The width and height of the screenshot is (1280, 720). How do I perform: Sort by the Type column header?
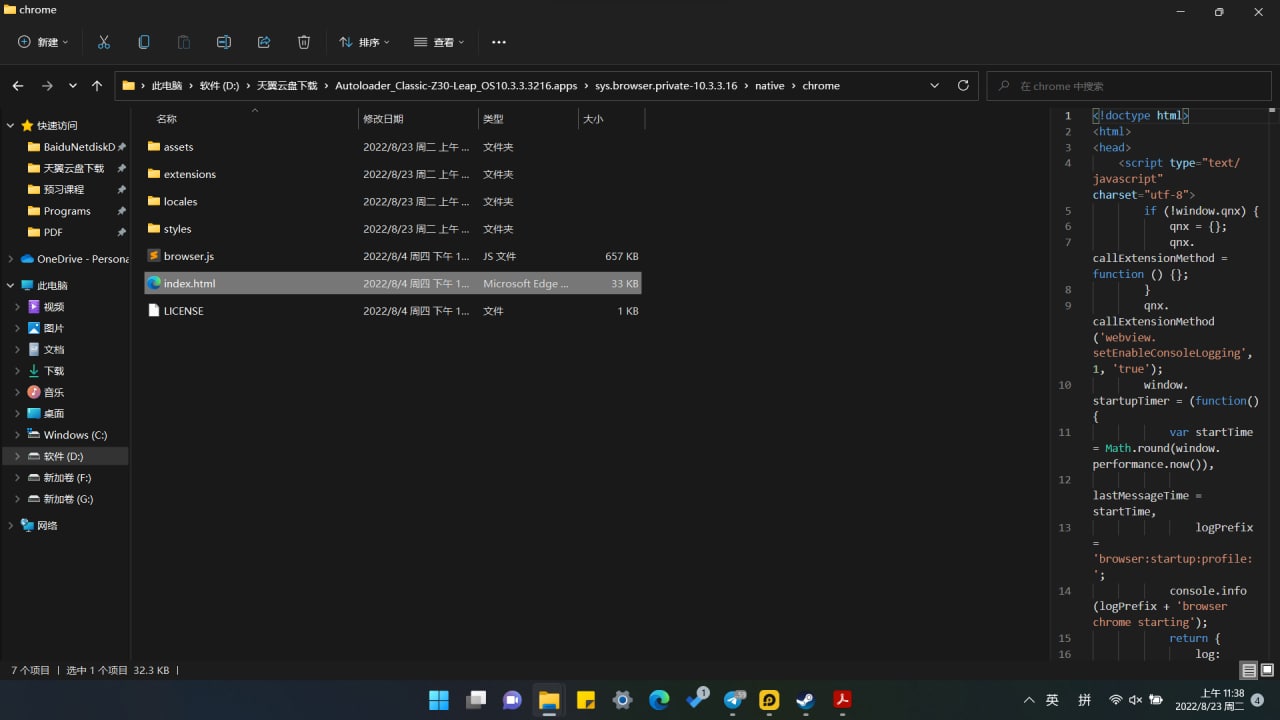coord(528,119)
